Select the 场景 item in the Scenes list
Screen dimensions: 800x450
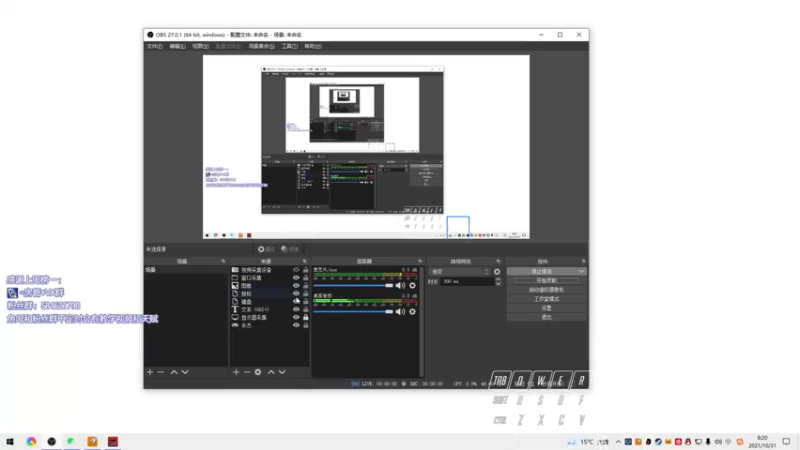coord(186,270)
